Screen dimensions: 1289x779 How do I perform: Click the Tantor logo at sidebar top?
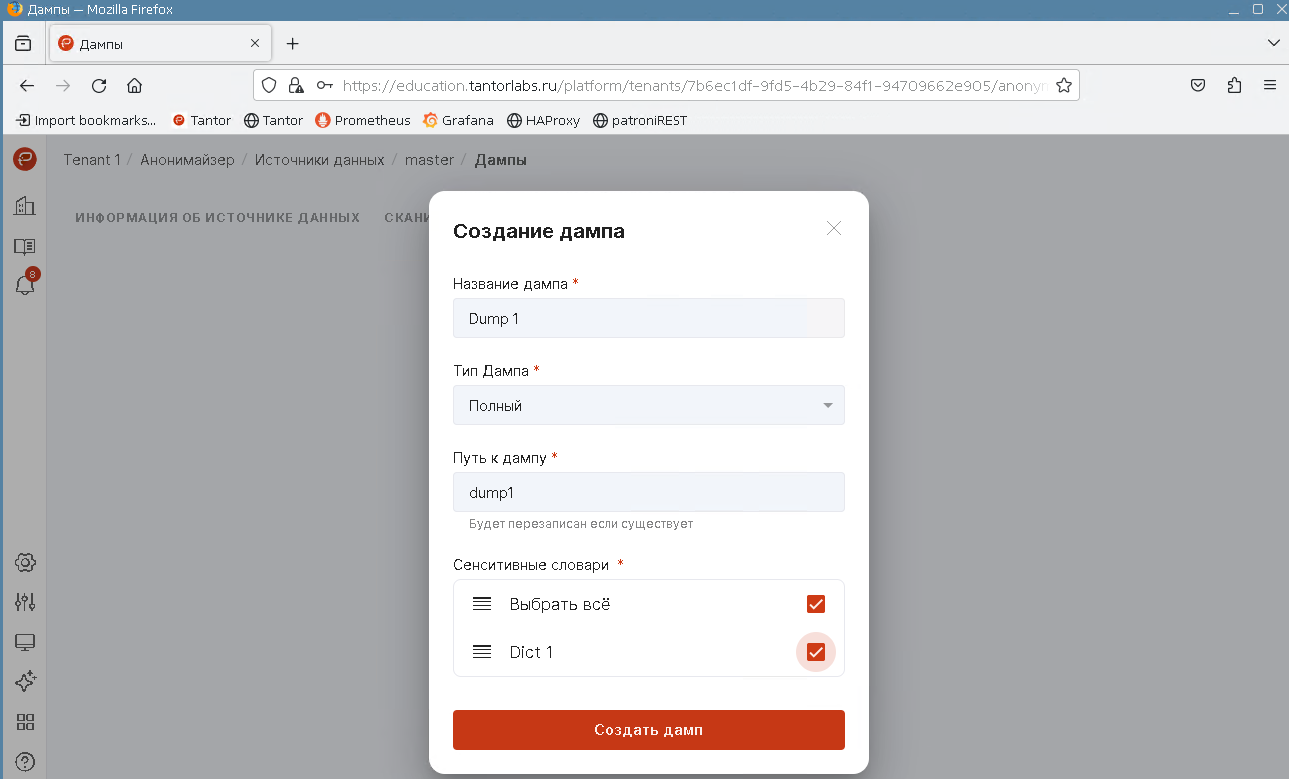(25, 158)
